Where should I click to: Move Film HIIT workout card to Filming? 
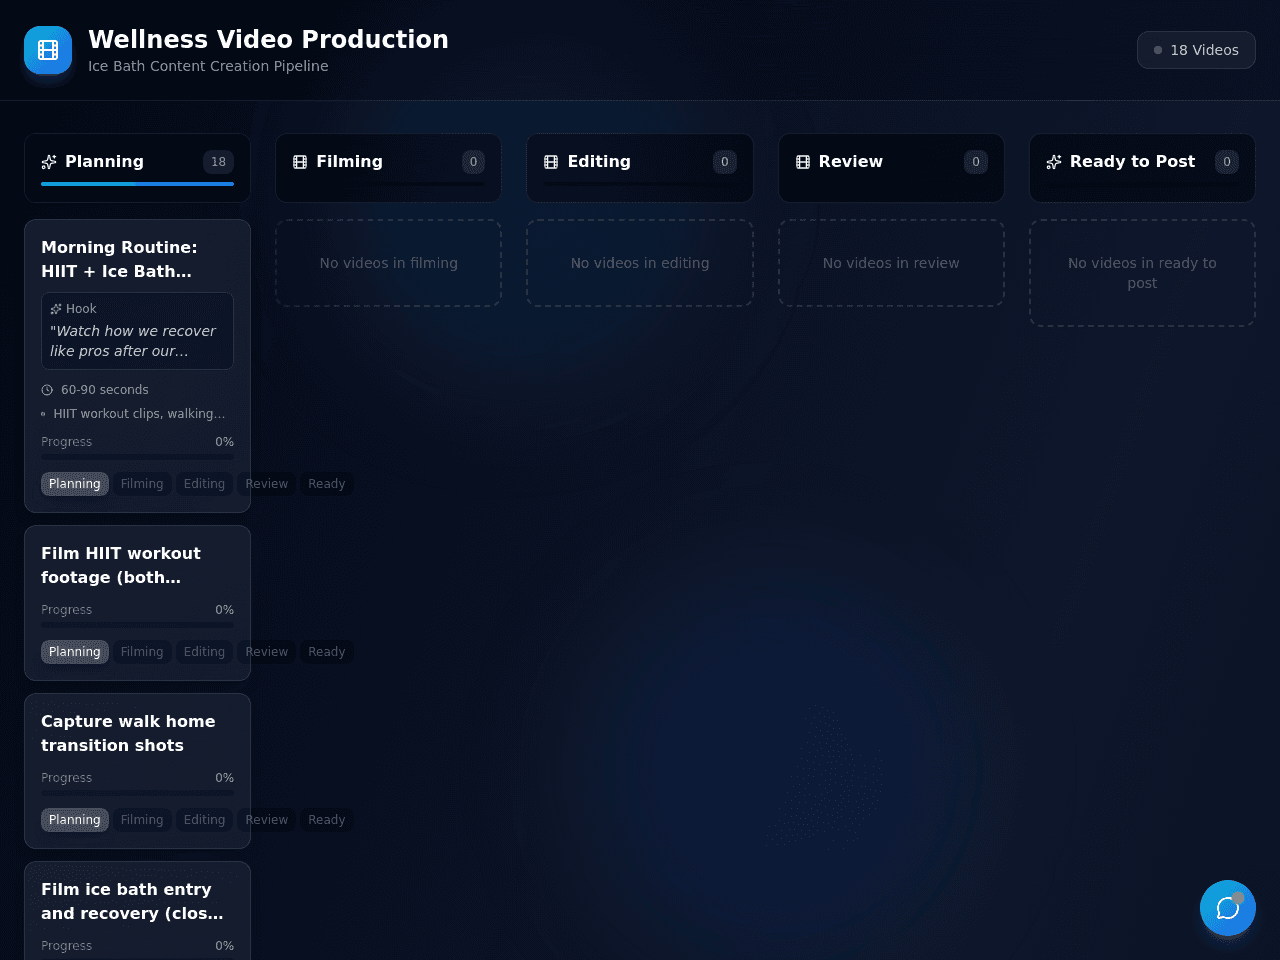pos(142,652)
